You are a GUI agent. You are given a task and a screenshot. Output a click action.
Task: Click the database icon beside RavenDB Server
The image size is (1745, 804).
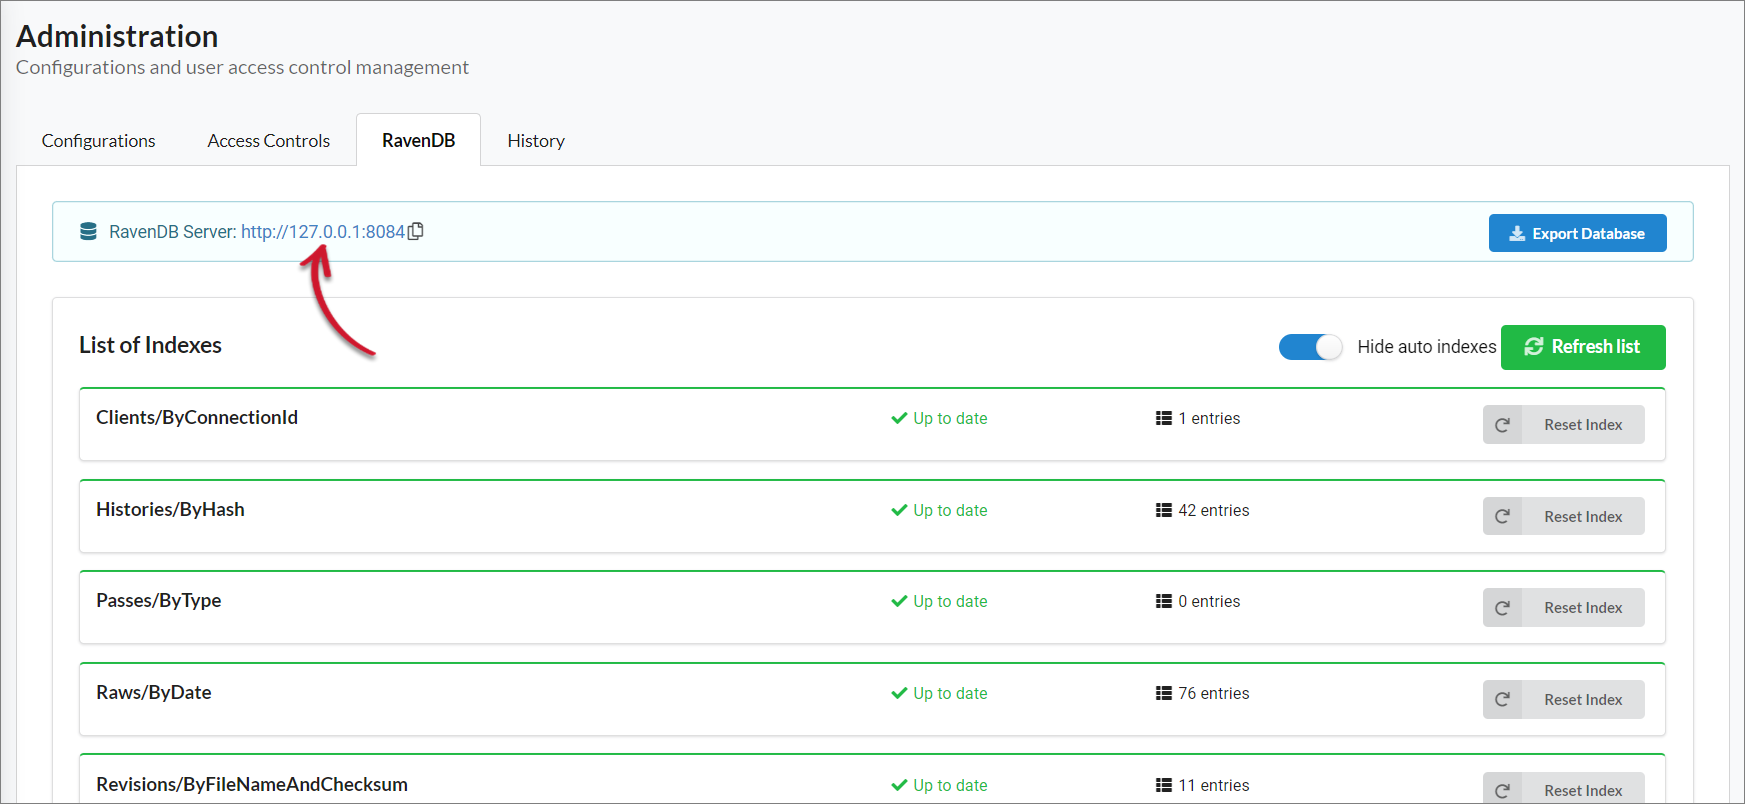88,231
